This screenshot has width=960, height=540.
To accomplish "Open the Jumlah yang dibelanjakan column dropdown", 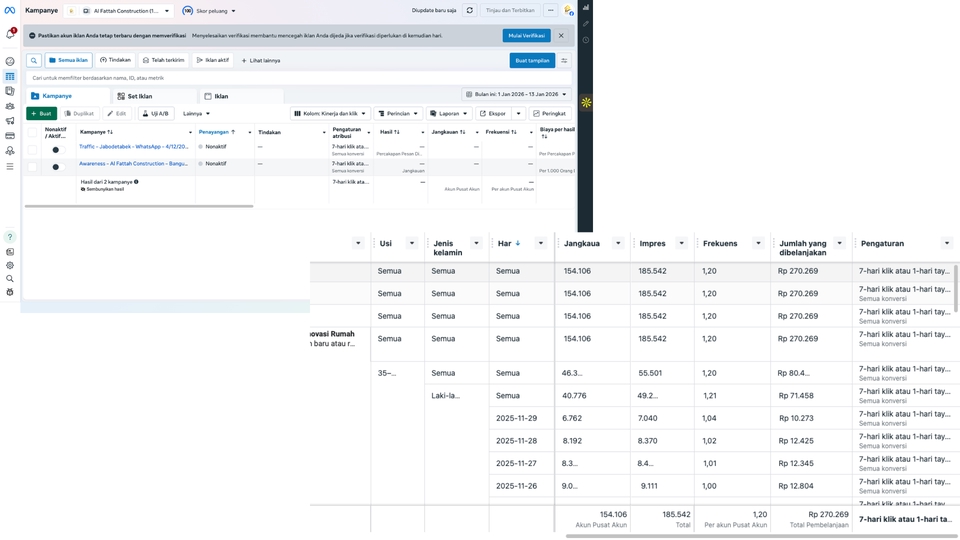I will point(839,243).
